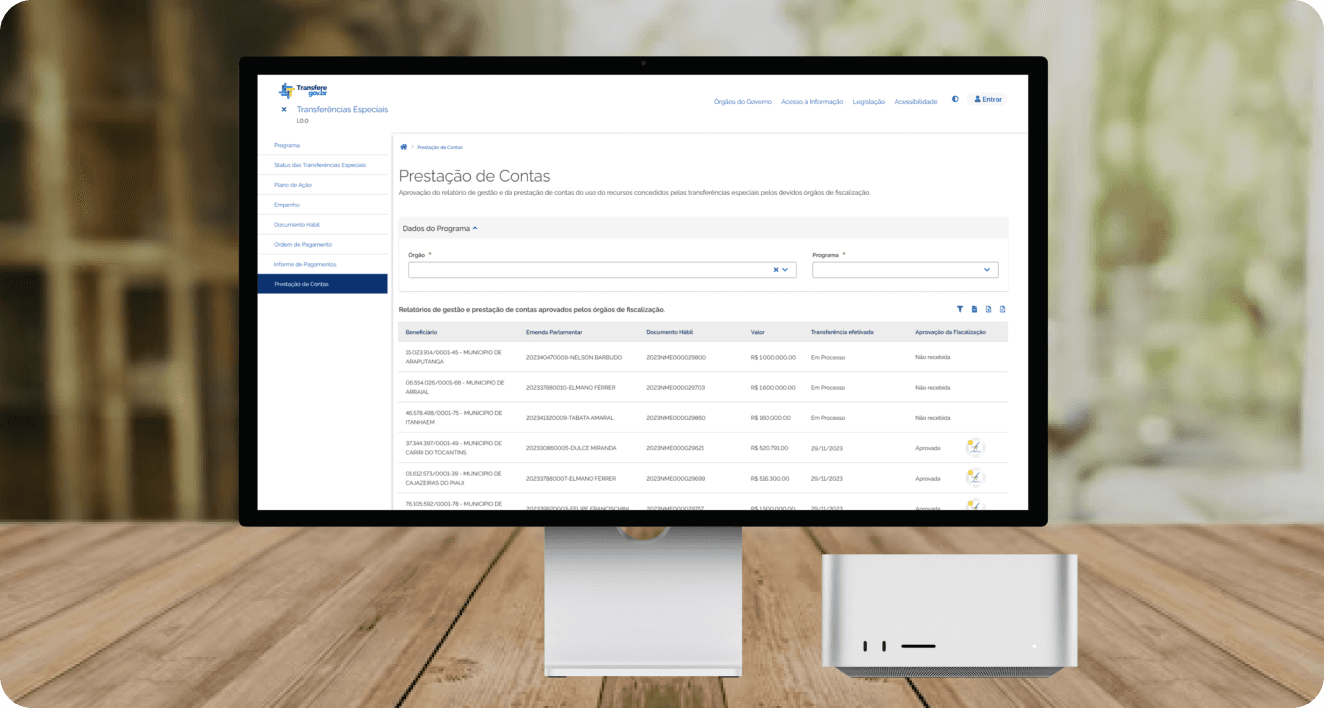Click the second document export icon after the filter
1324x708 pixels.
989,309
